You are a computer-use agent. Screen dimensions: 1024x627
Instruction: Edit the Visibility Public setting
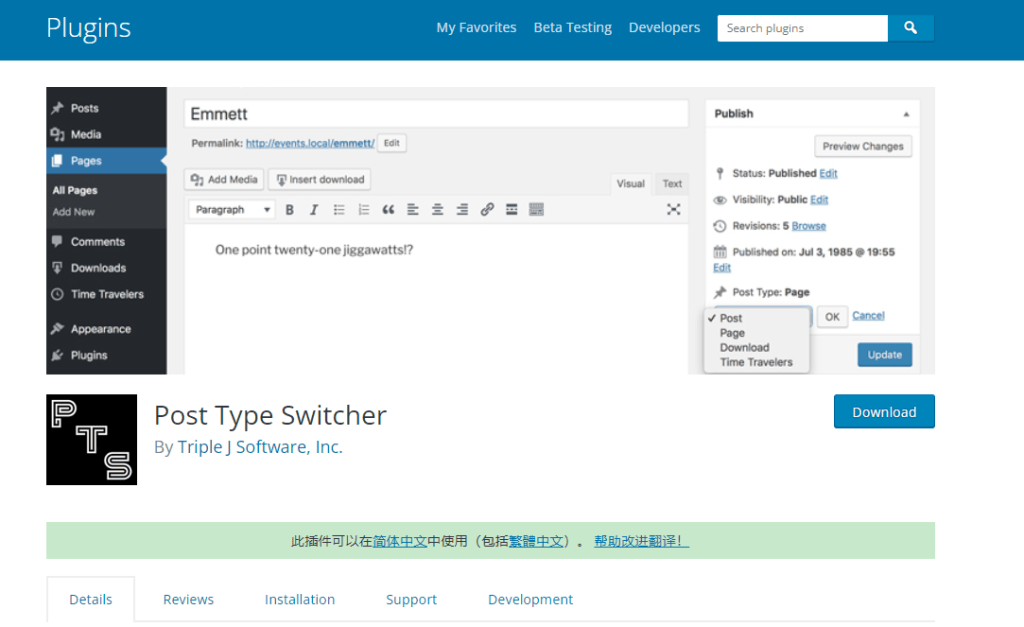[x=819, y=200]
